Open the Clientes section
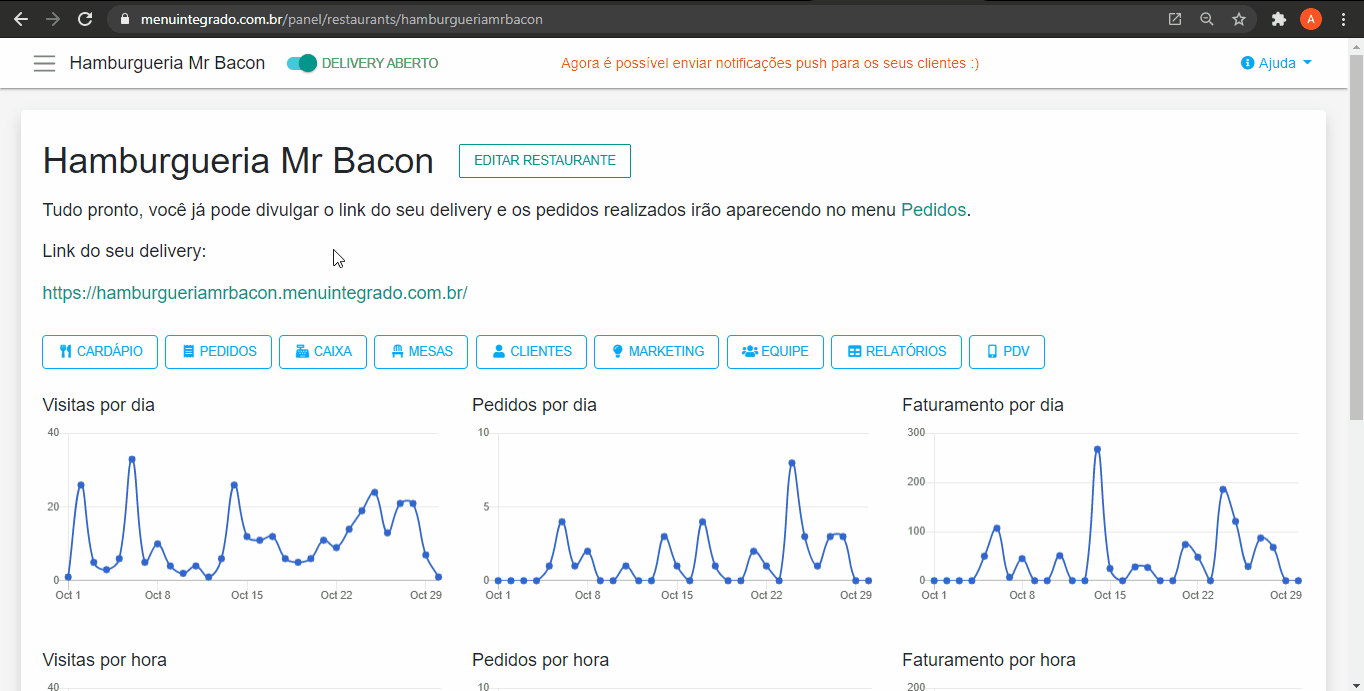The height and width of the screenshot is (691, 1364). (x=531, y=352)
